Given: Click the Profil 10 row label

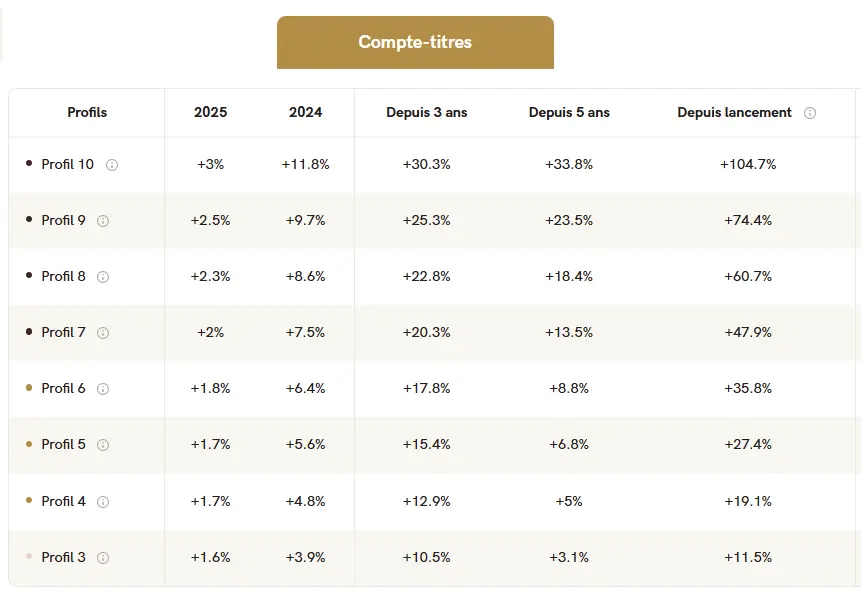Looking at the screenshot, I should [x=67, y=164].
